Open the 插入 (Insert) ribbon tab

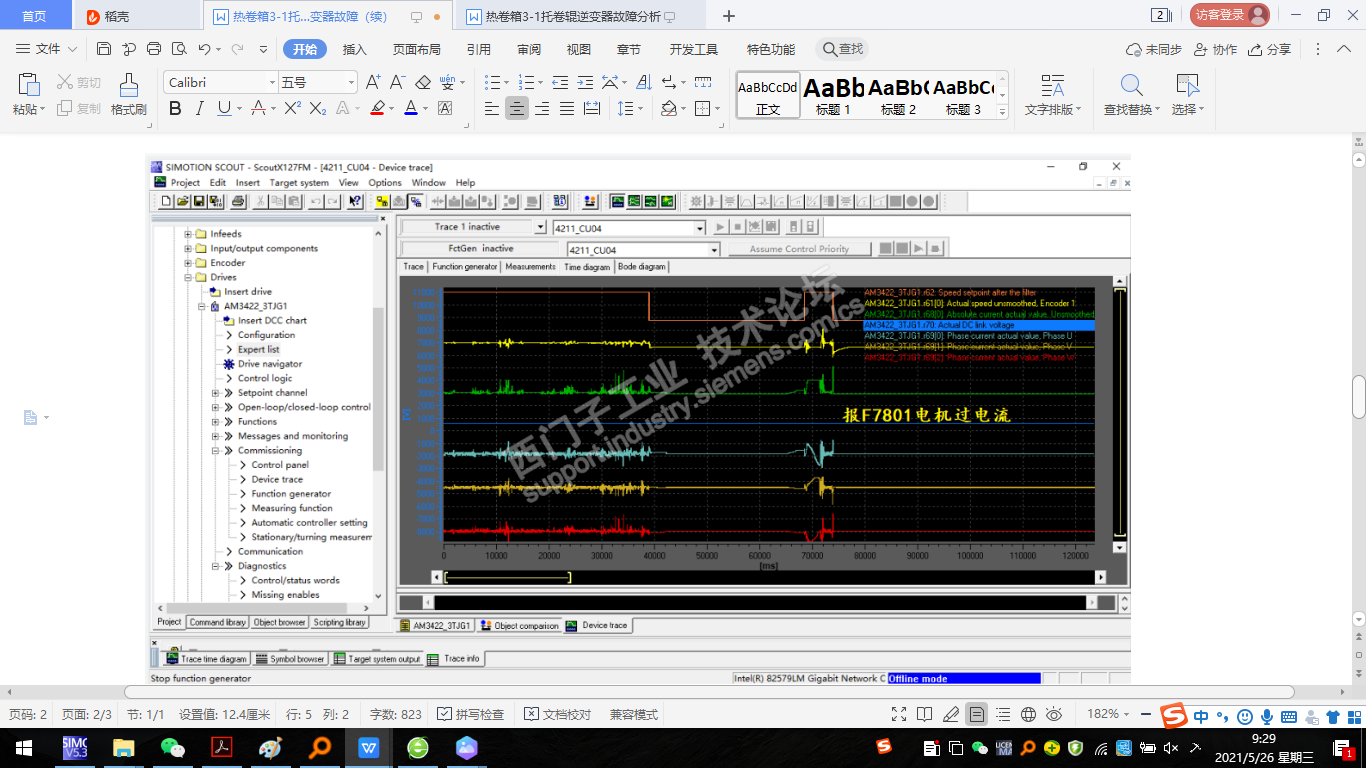coord(355,49)
